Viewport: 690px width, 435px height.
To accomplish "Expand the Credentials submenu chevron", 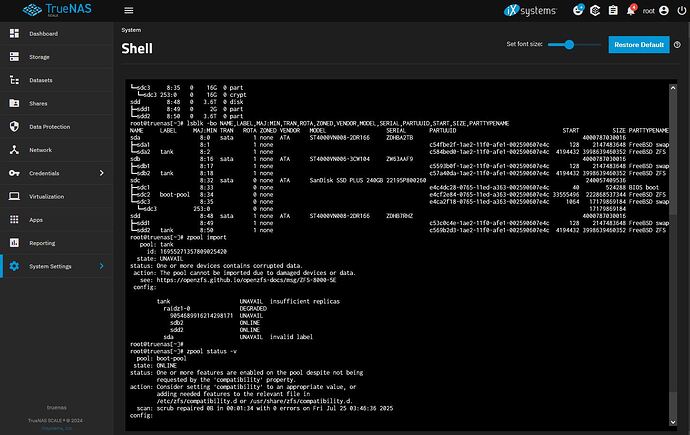I will click(100, 173).
